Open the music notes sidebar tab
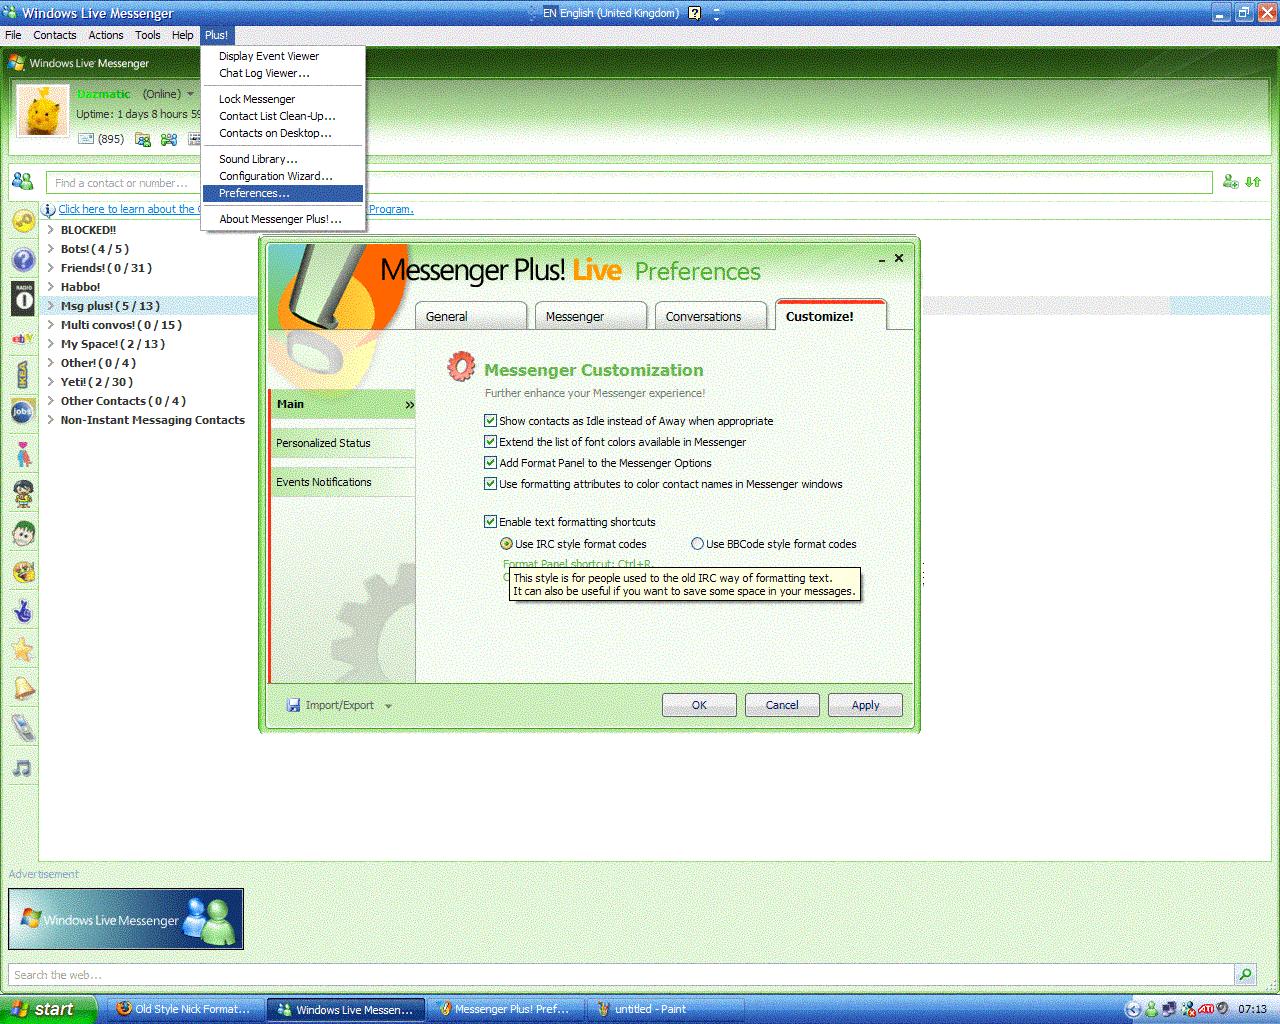Viewport: 1280px width, 1024px height. pyautogui.click(x=23, y=768)
